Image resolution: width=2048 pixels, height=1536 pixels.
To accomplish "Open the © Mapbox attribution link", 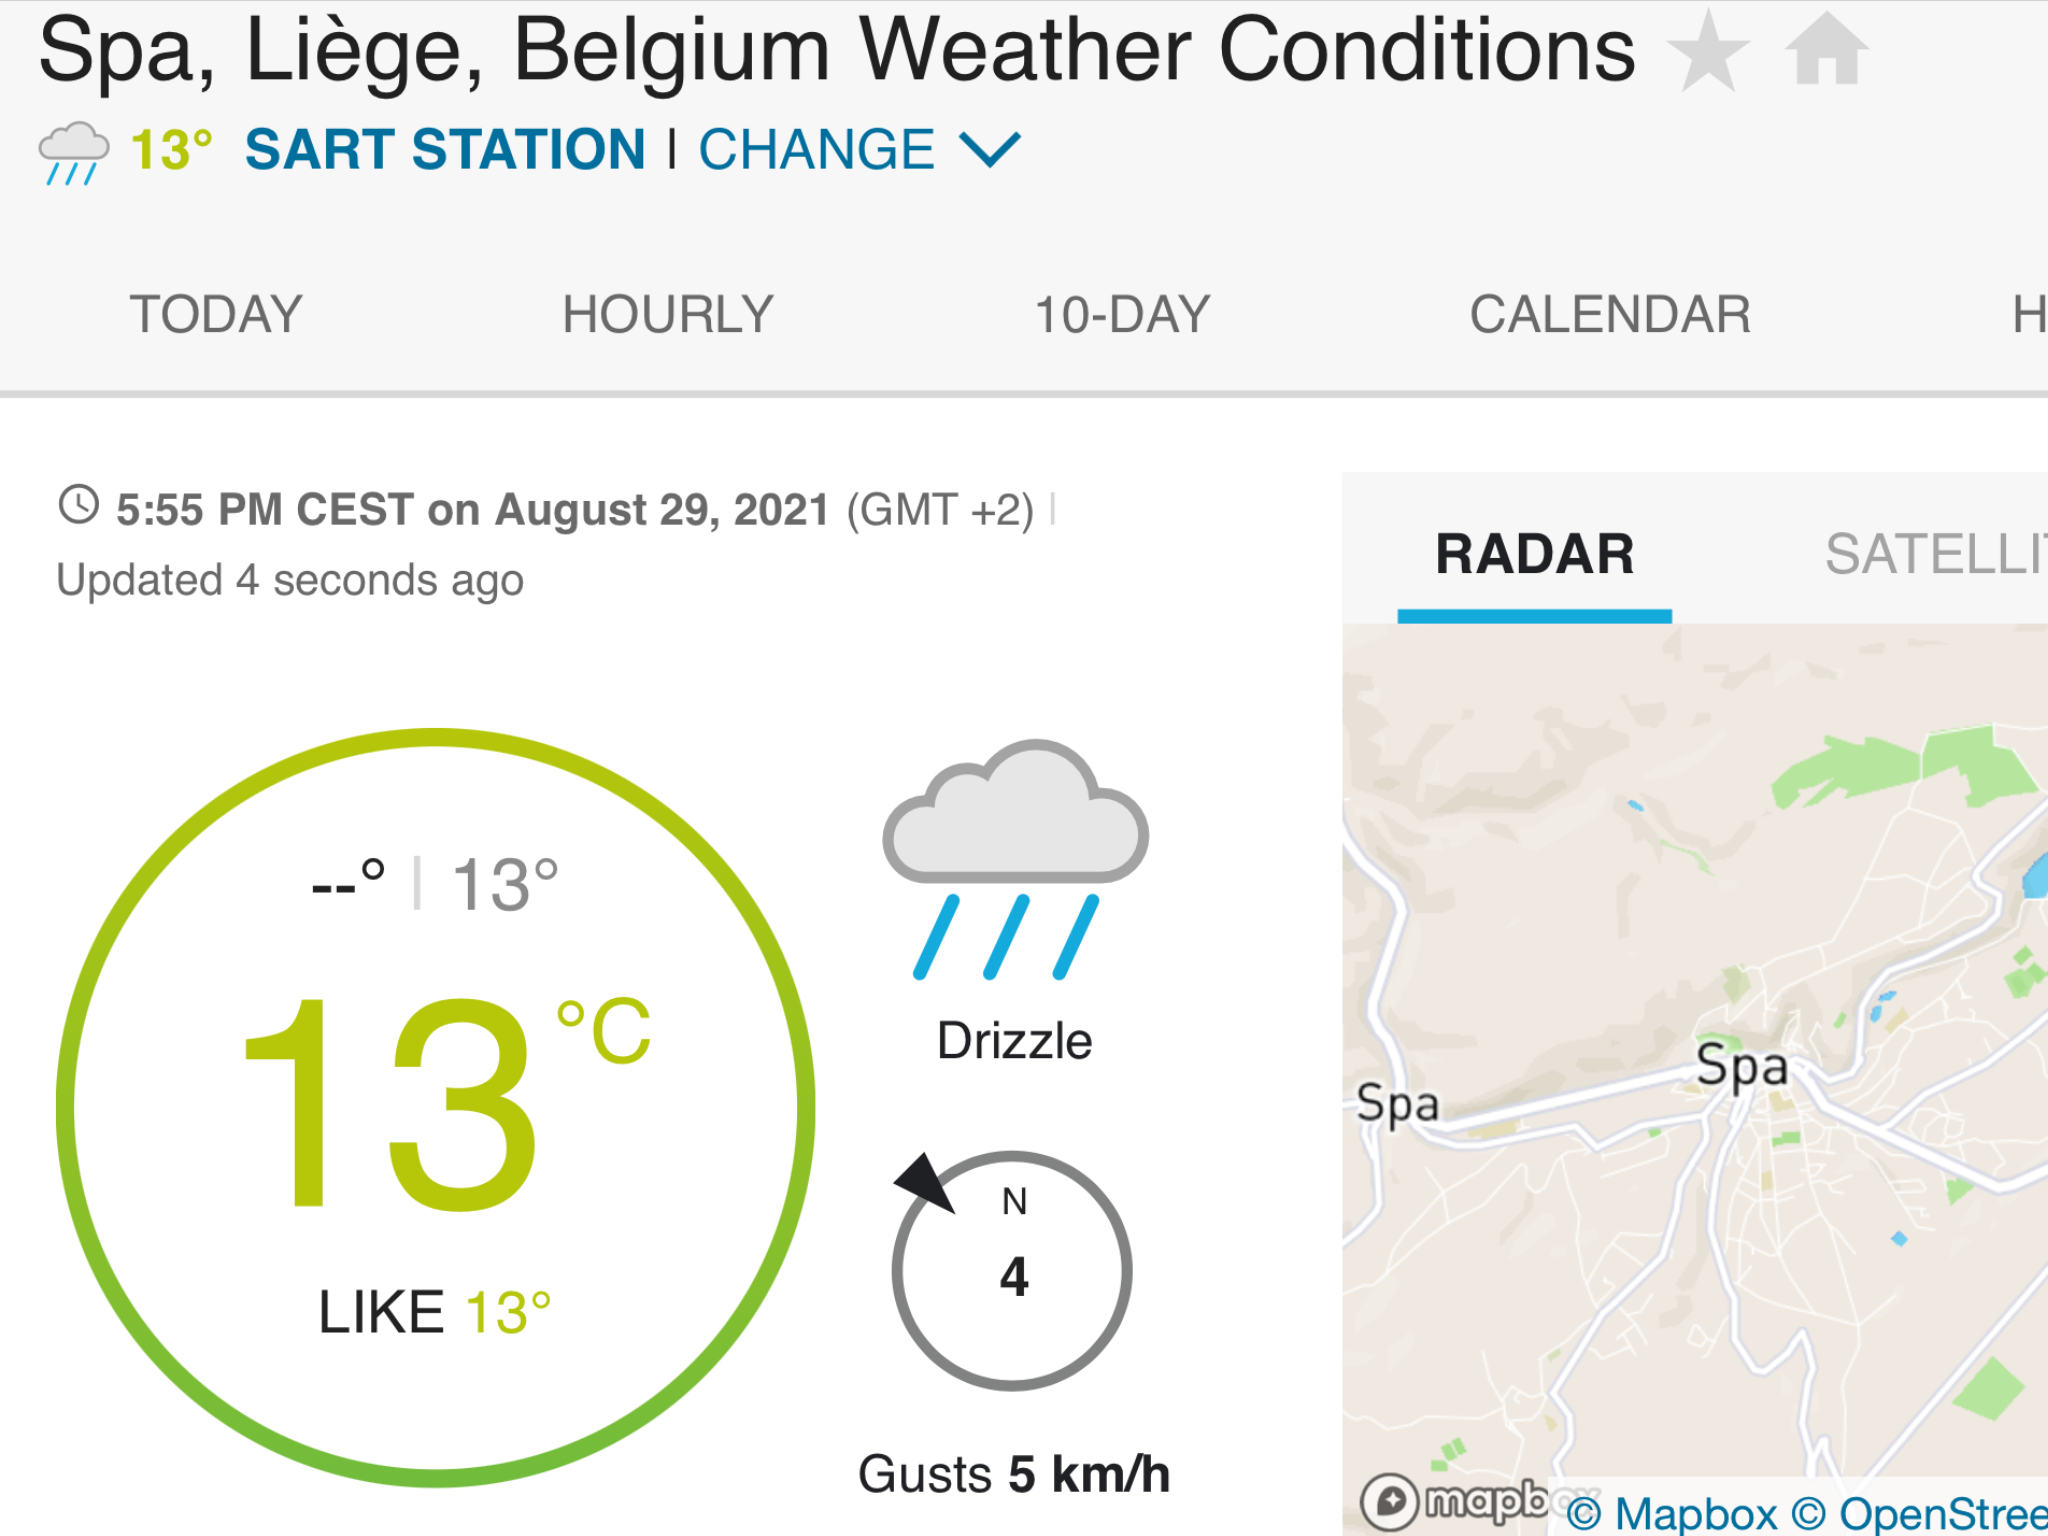I will [x=1671, y=1513].
